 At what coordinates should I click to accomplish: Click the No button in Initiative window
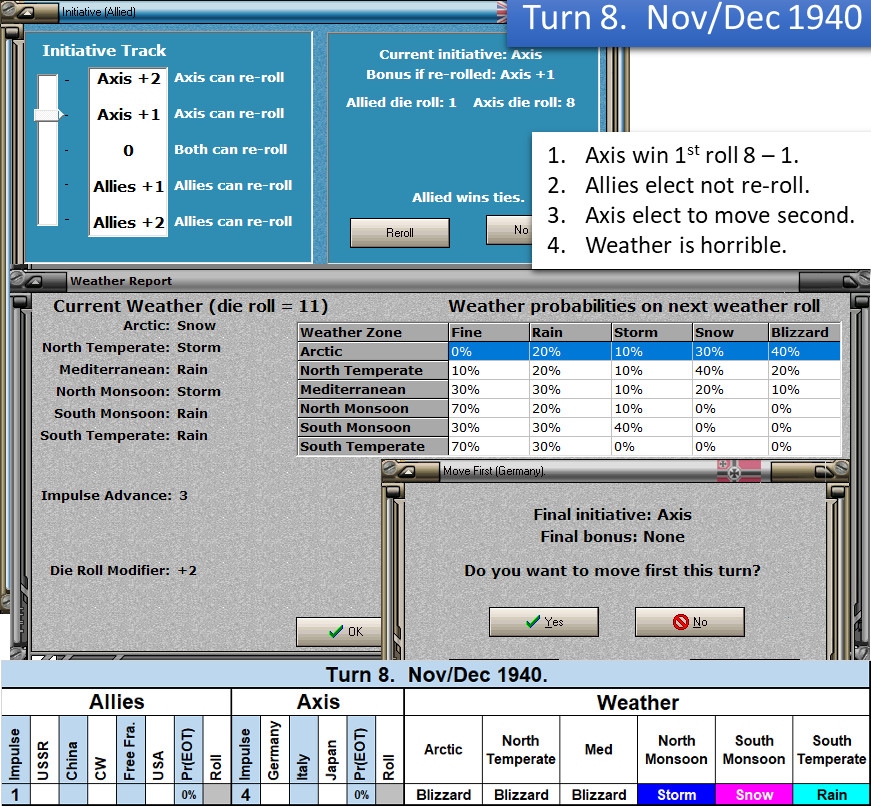[509, 229]
